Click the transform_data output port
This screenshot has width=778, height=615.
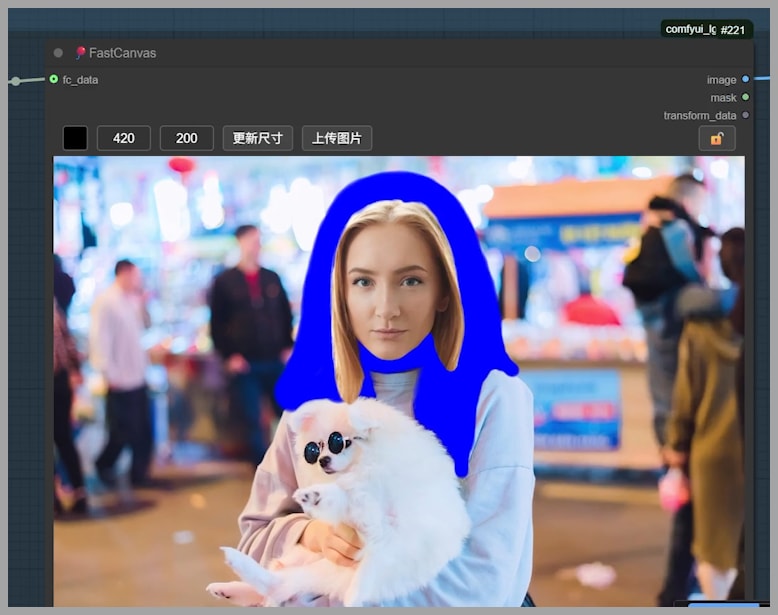(745, 115)
